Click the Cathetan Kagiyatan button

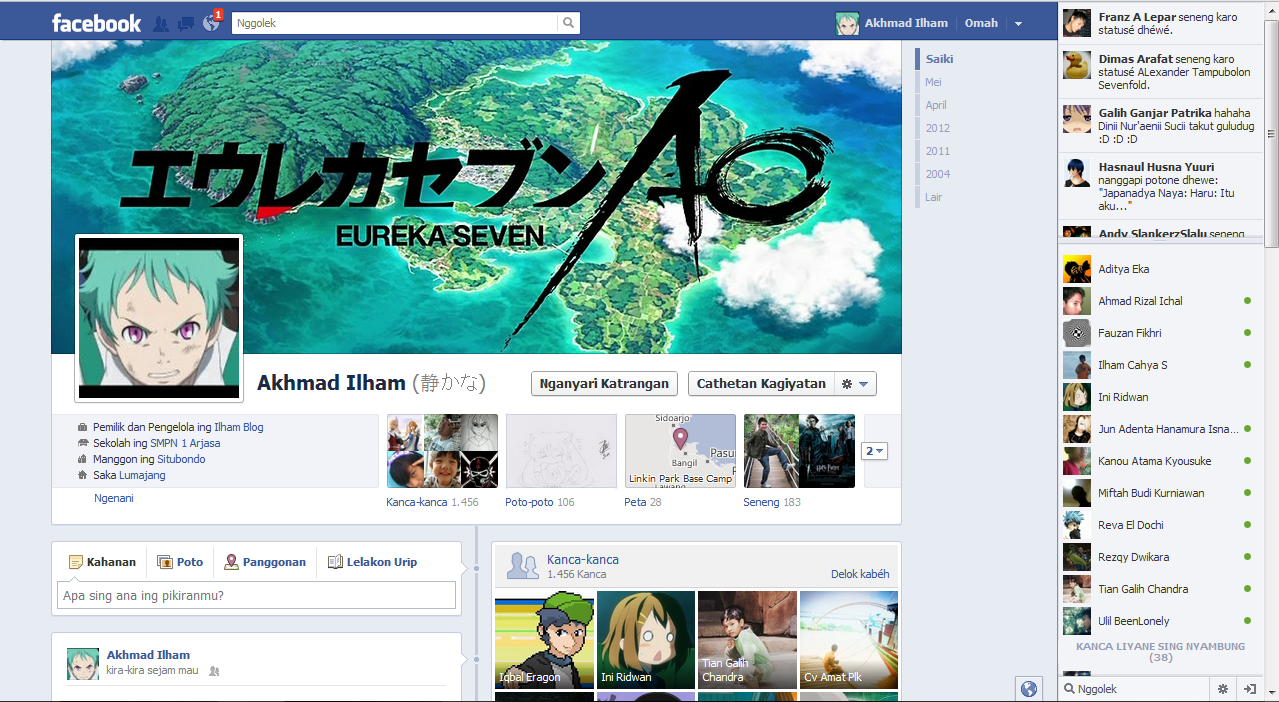761,384
